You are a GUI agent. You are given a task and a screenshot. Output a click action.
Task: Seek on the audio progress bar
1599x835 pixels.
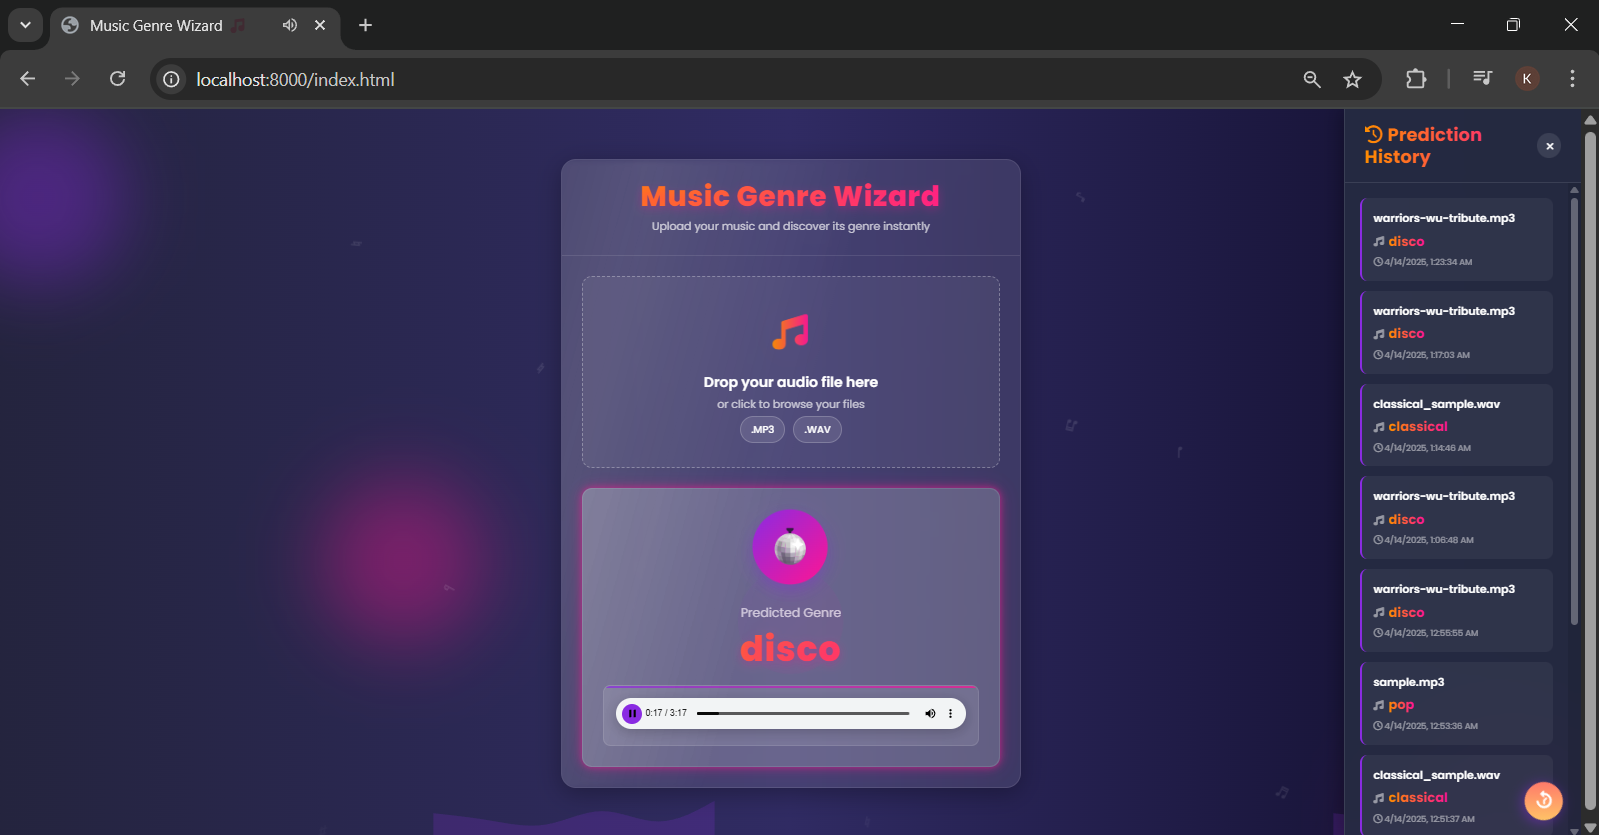802,713
